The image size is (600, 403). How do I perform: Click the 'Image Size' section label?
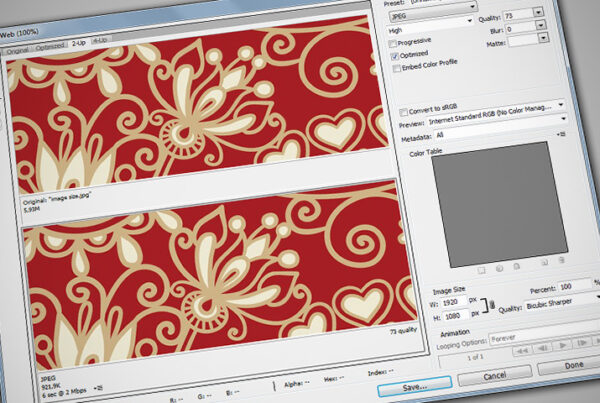tap(449, 290)
